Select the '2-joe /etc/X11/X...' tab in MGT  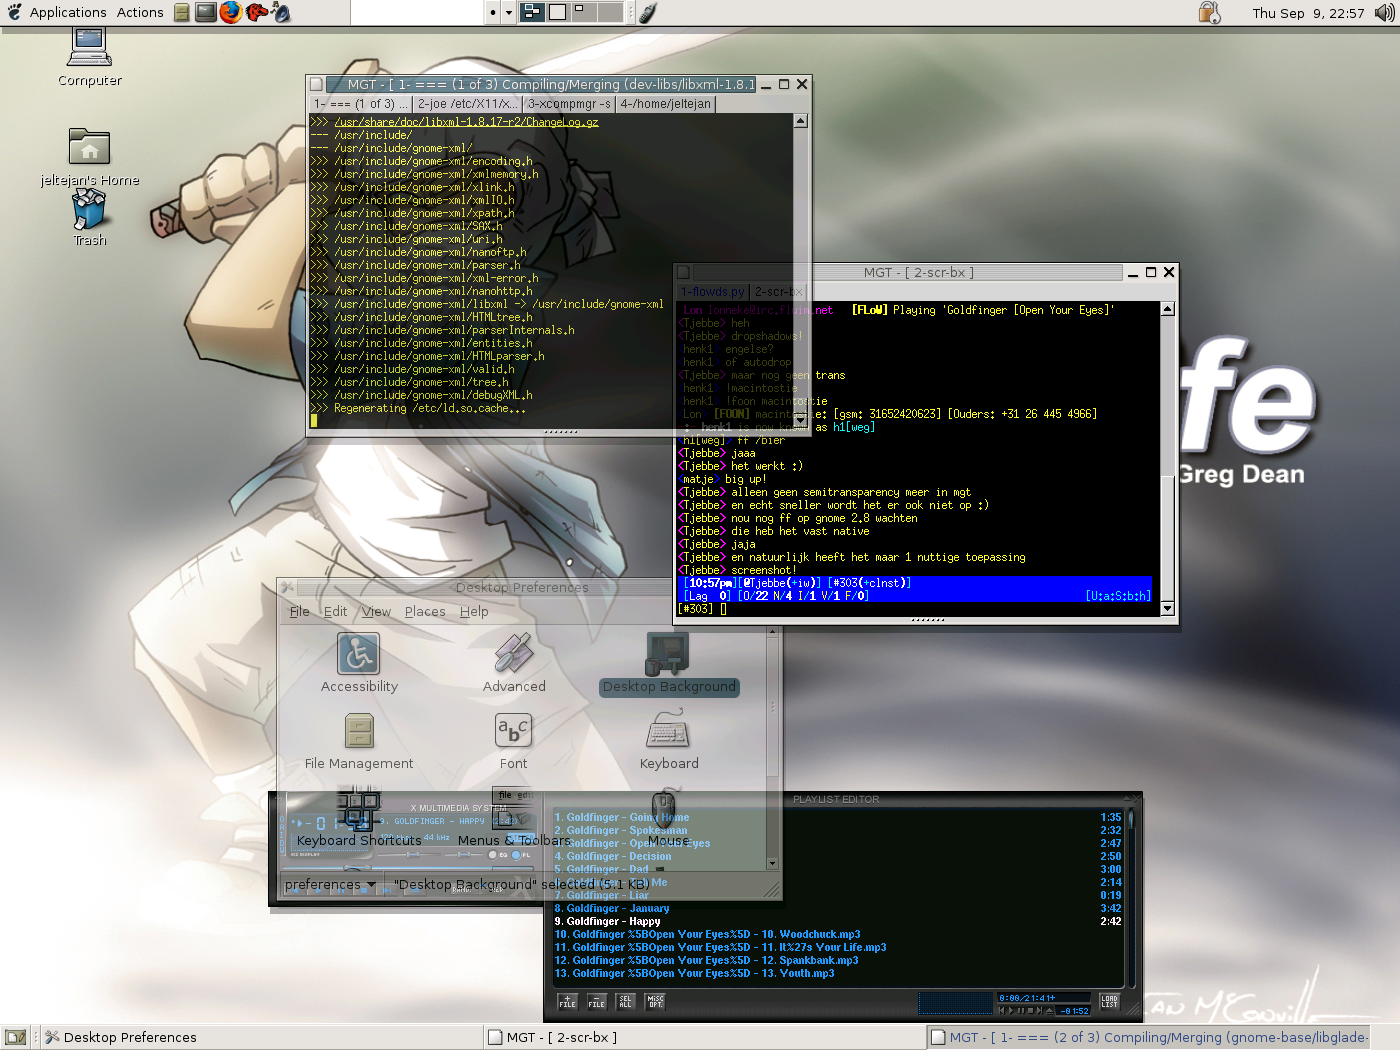point(468,104)
